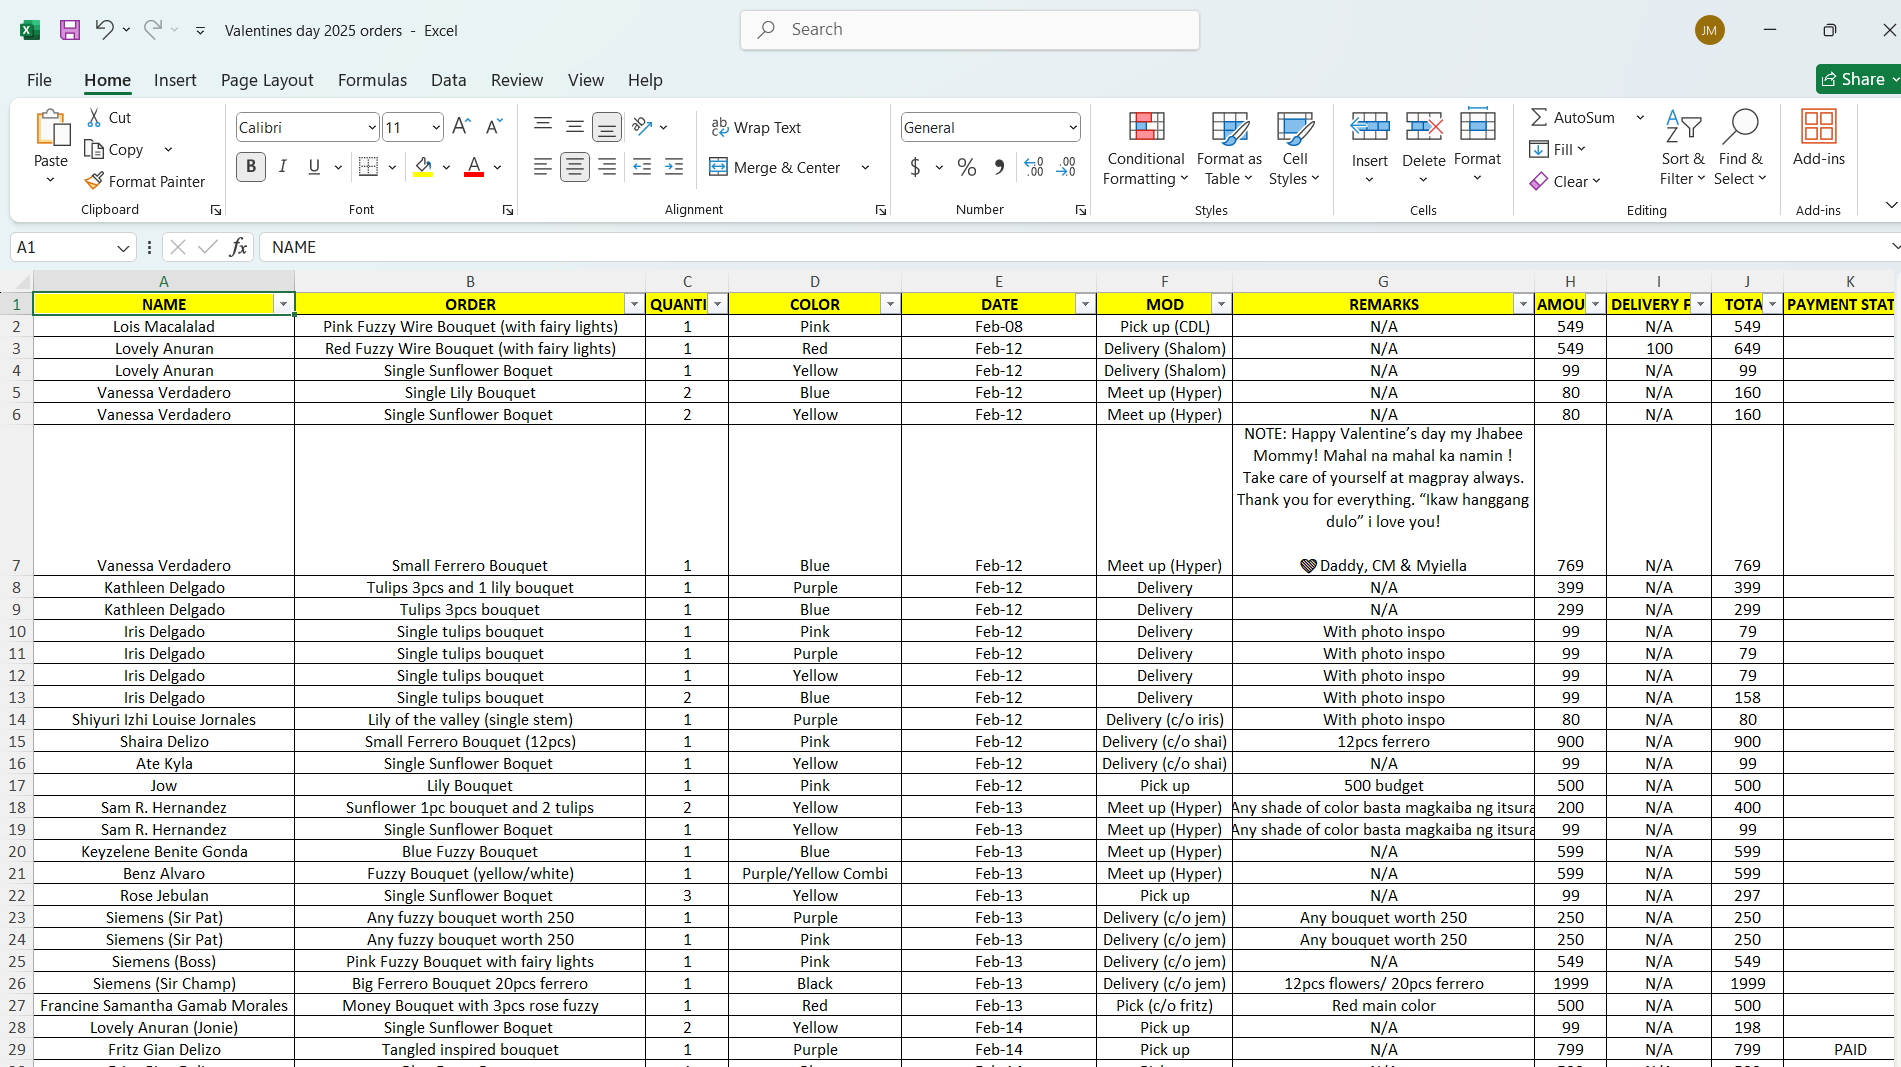Switch to the Formulas tab

pyautogui.click(x=372, y=80)
